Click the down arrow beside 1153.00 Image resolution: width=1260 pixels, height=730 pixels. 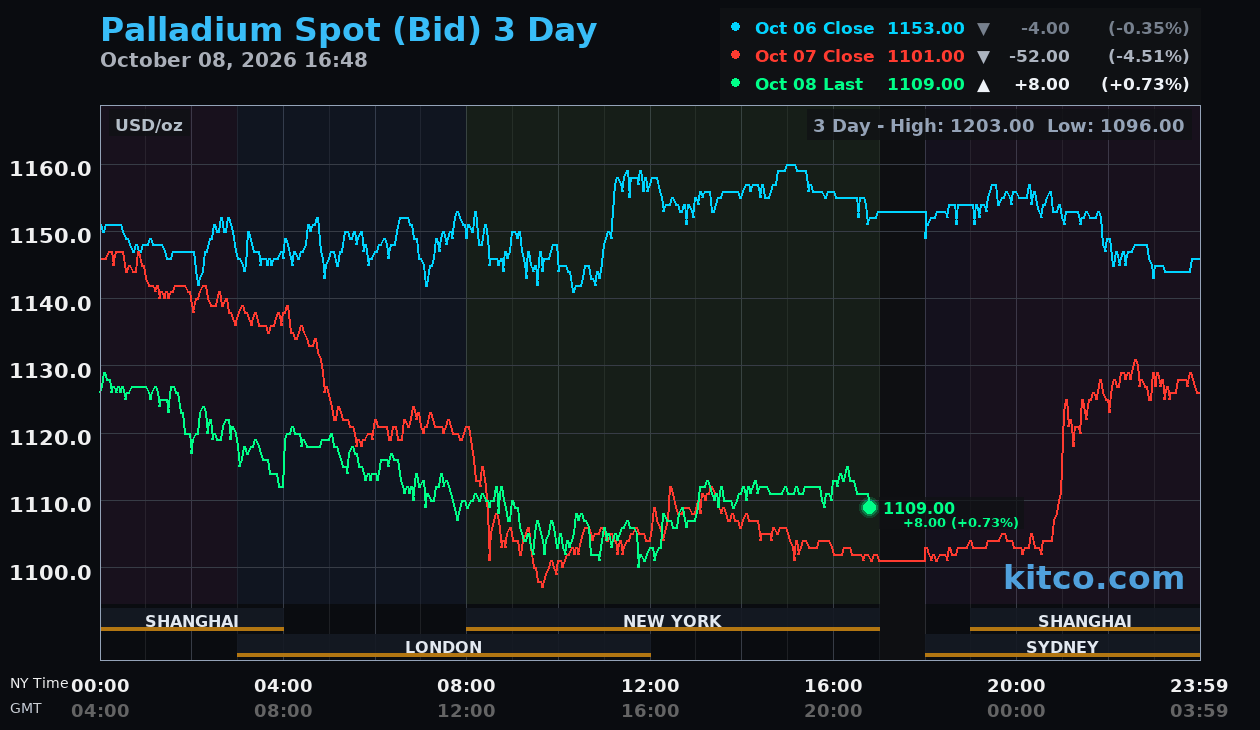tap(983, 29)
